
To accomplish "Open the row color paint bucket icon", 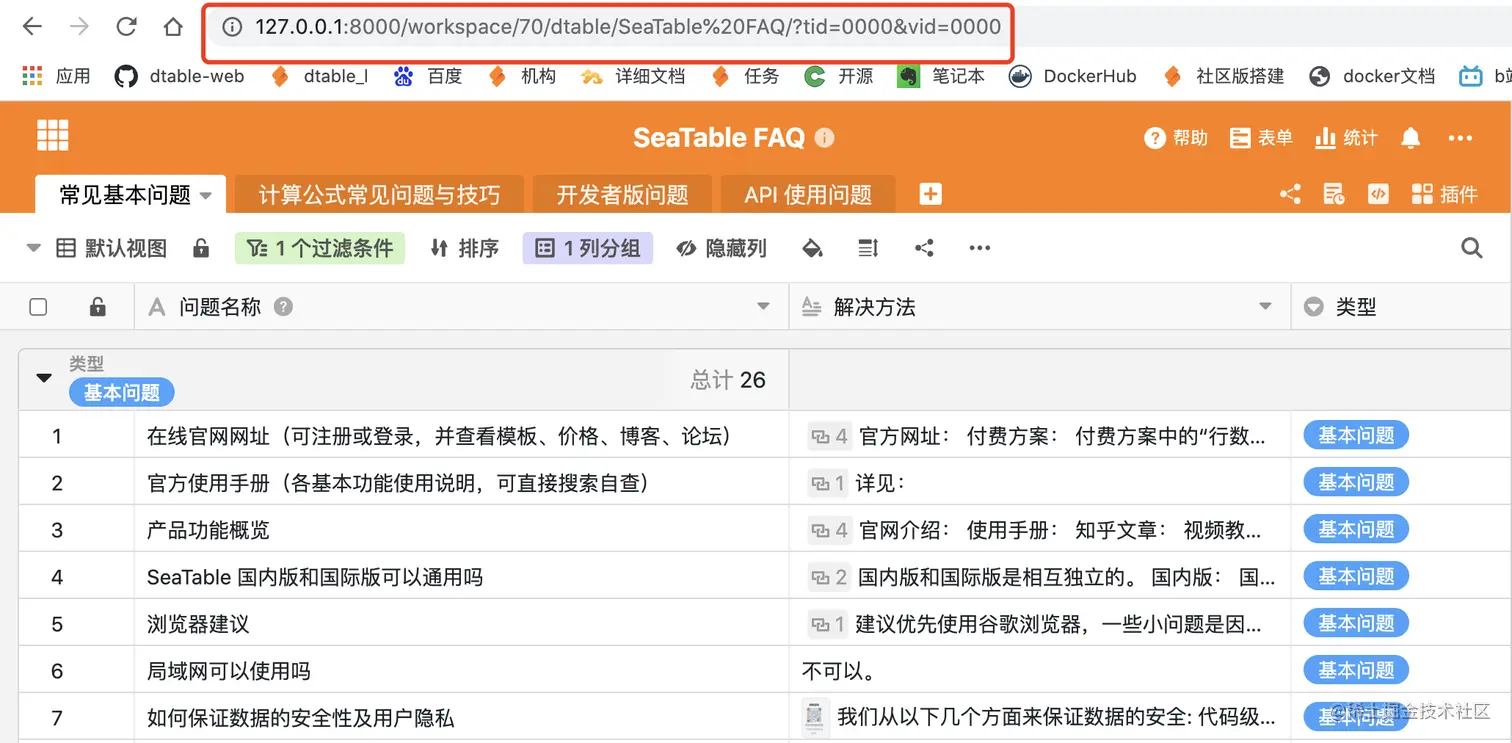I will (813, 248).
